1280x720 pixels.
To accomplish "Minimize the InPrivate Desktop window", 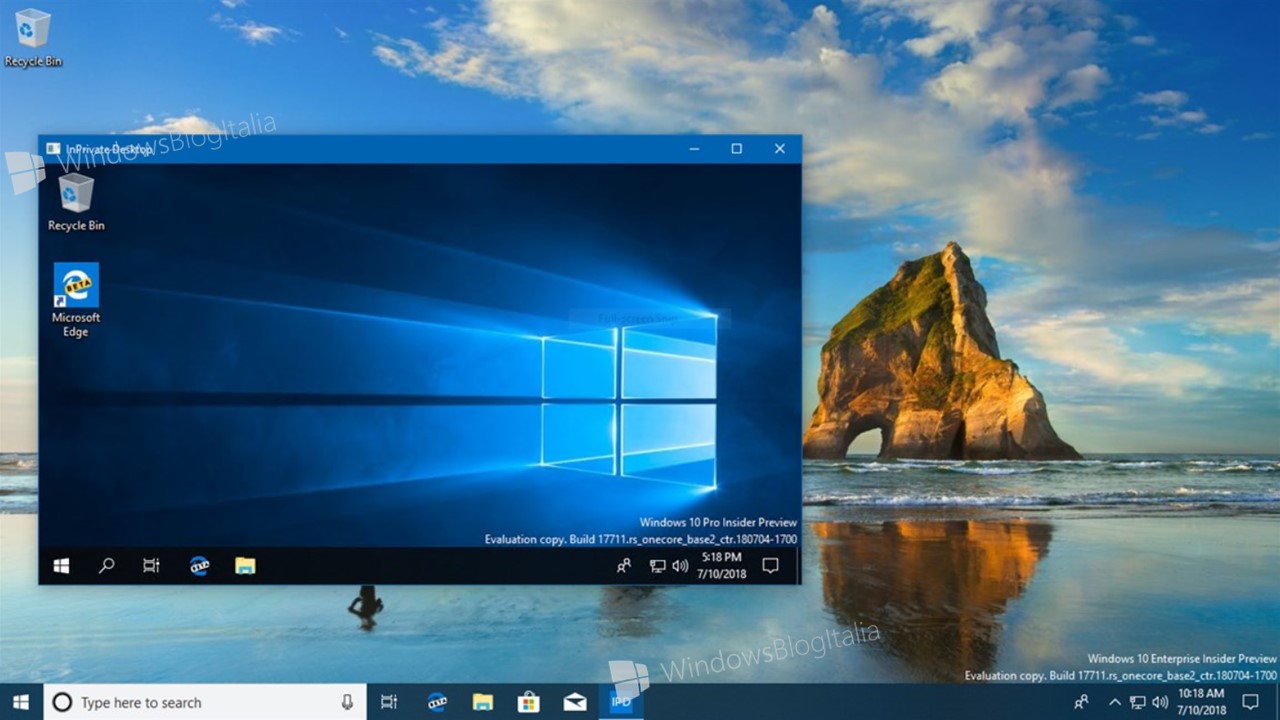I will tap(694, 149).
